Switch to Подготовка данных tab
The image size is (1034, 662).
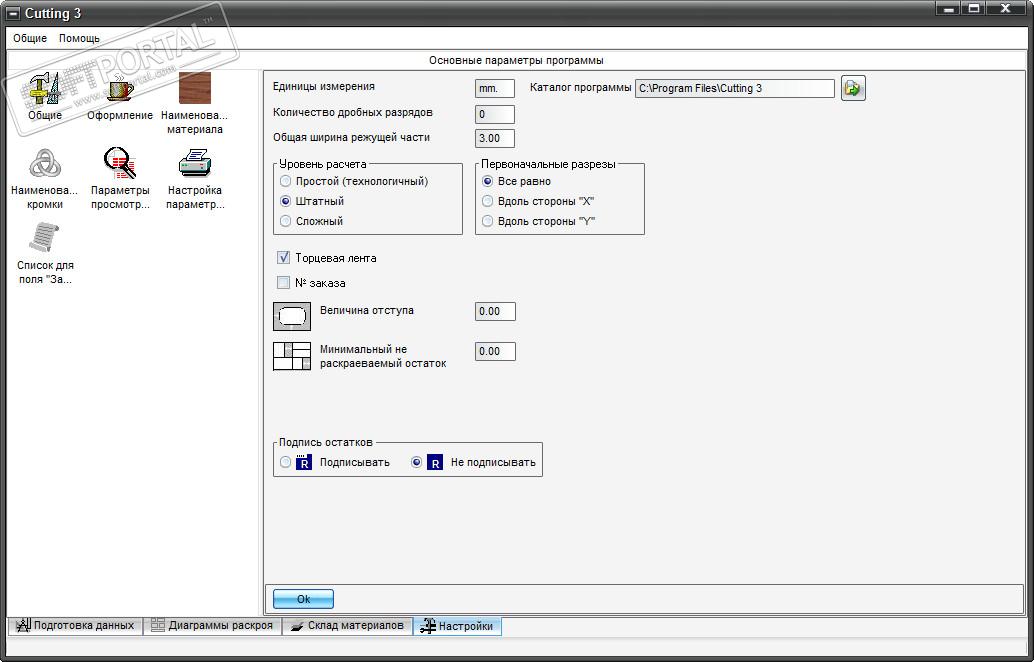pos(75,626)
